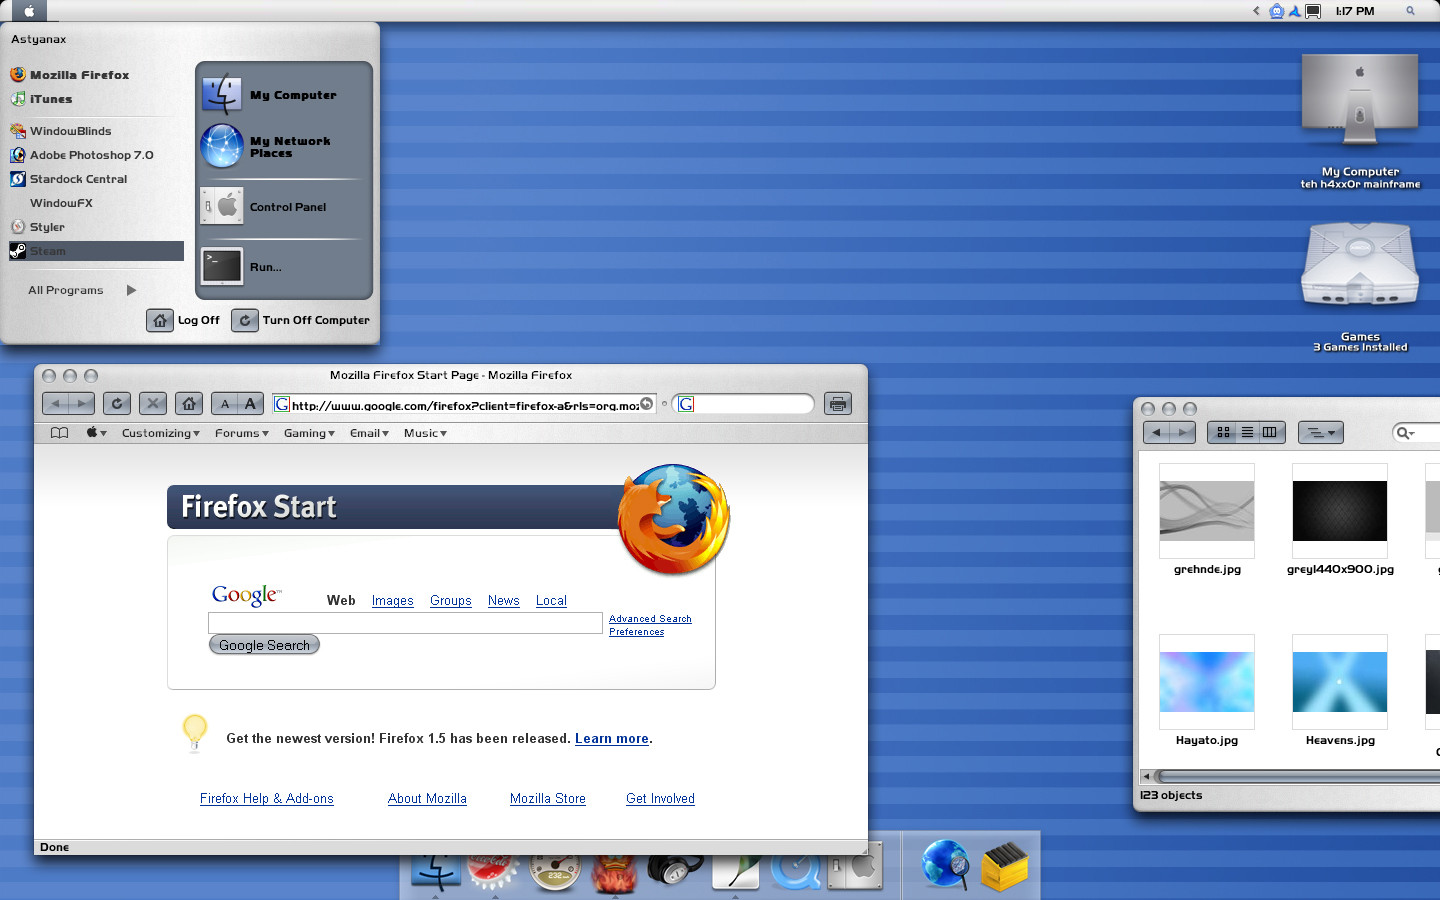Open Control Panel from start menu

(x=265, y=207)
